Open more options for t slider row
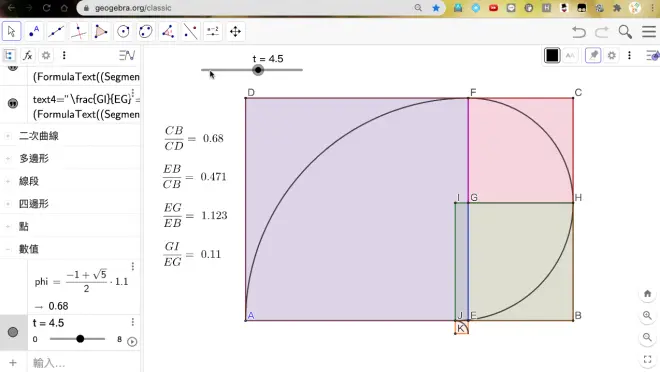This screenshot has height=372, width=660. click(133, 322)
